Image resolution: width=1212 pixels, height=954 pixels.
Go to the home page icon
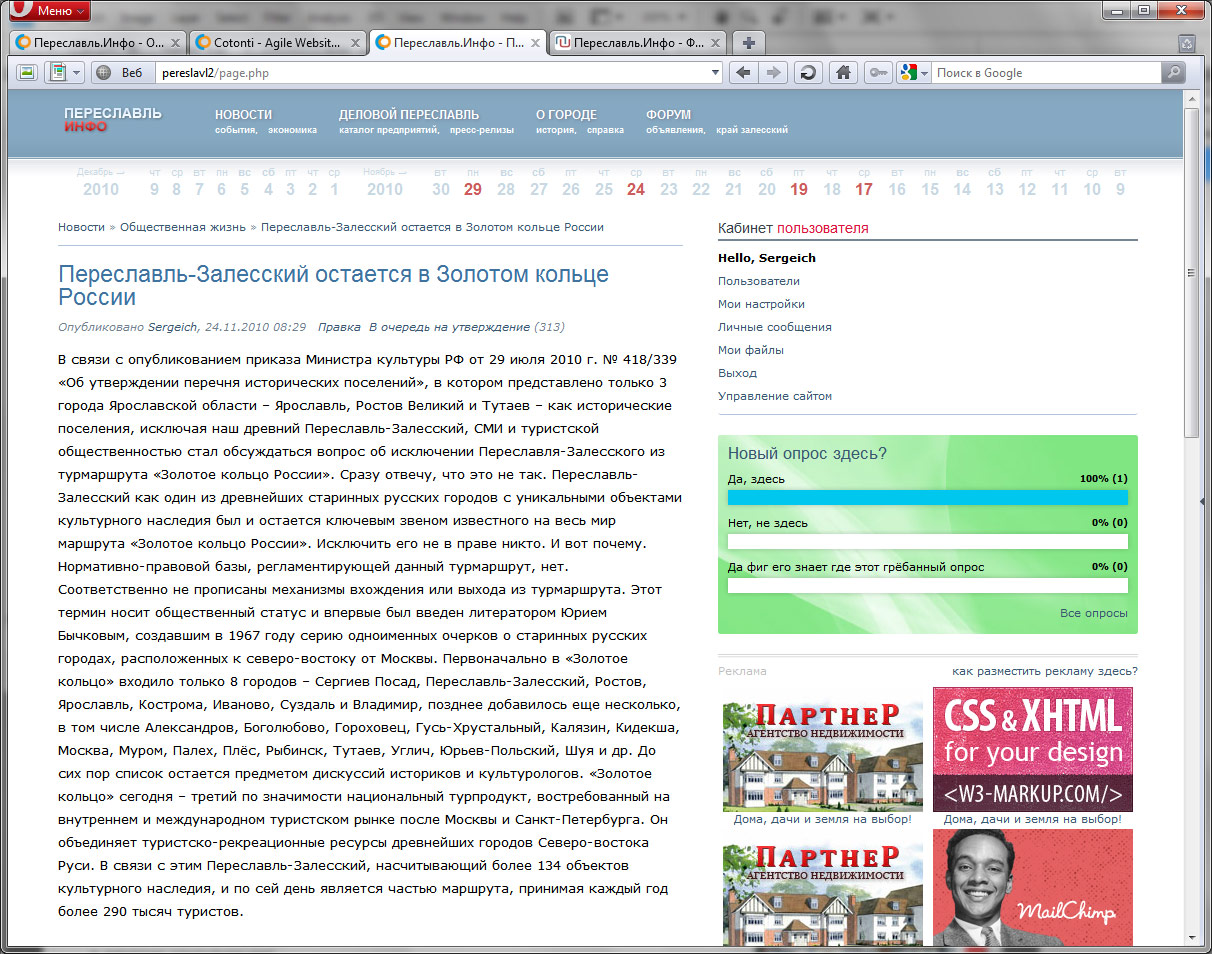click(844, 73)
